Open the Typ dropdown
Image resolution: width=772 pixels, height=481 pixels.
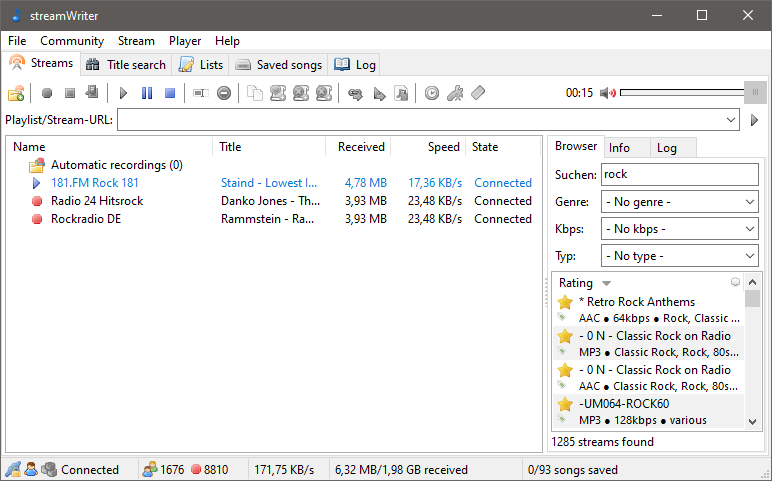pos(679,256)
